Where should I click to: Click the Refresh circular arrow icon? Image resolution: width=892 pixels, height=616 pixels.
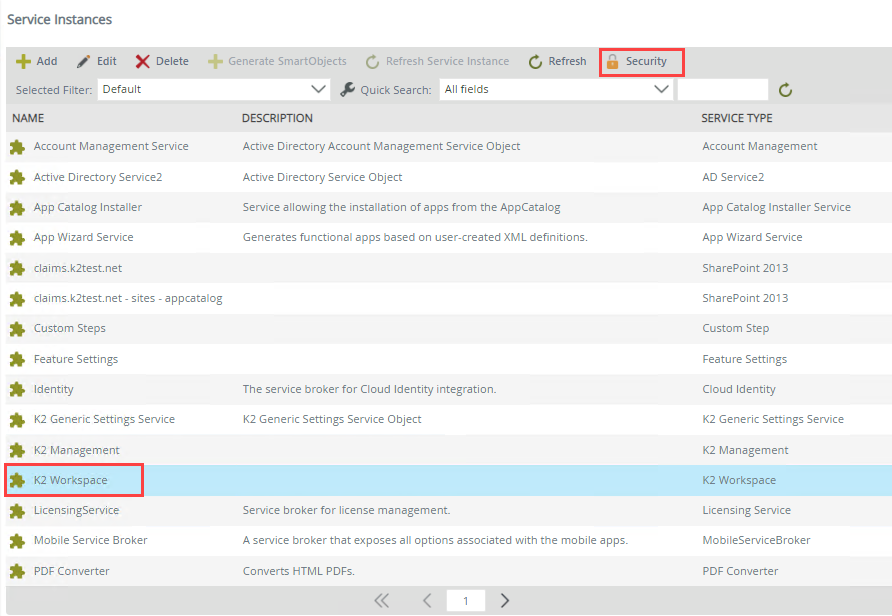tap(535, 61)
